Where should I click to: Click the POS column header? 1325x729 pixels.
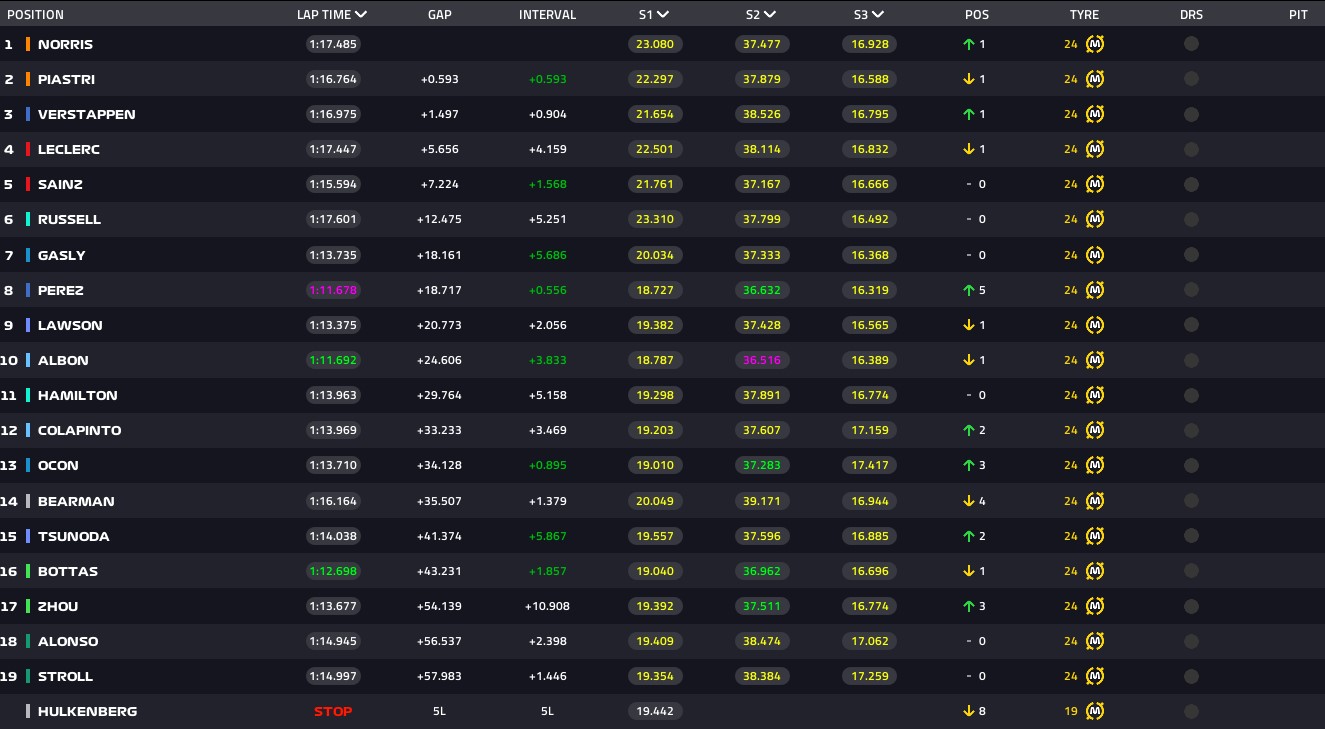[977, 15]
